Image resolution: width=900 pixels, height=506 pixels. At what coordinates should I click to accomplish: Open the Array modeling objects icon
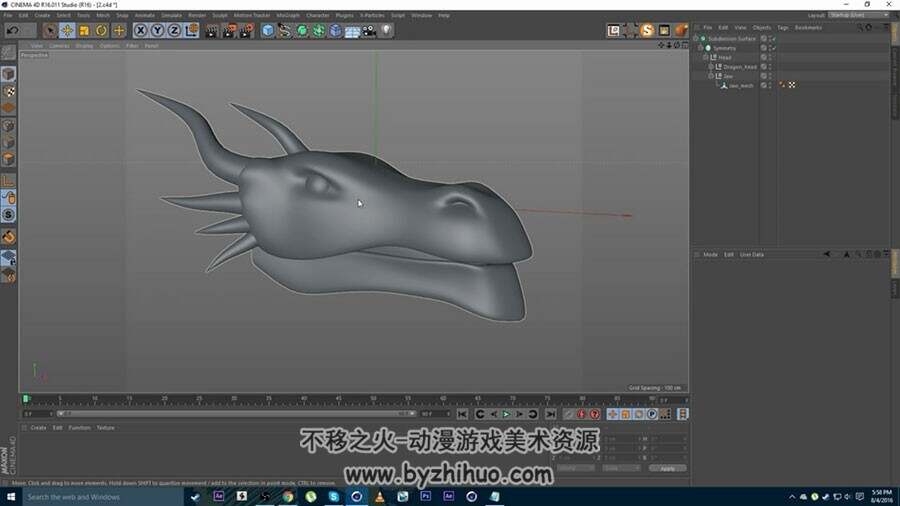(x=319, y=30)
